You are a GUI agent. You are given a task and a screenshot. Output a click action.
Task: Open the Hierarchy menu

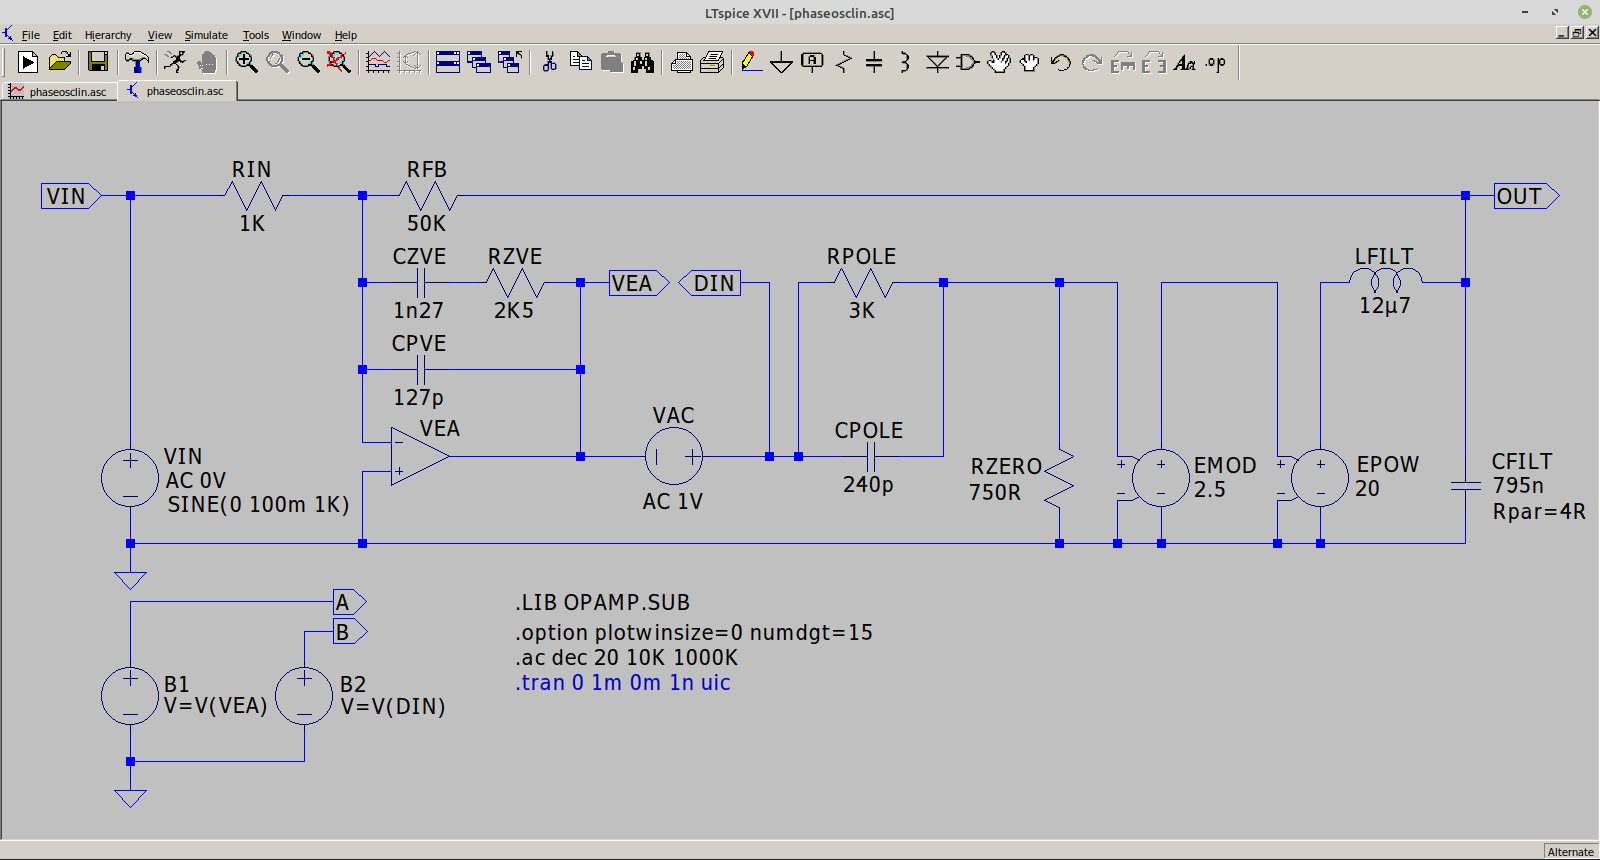(x=108, y=35)
